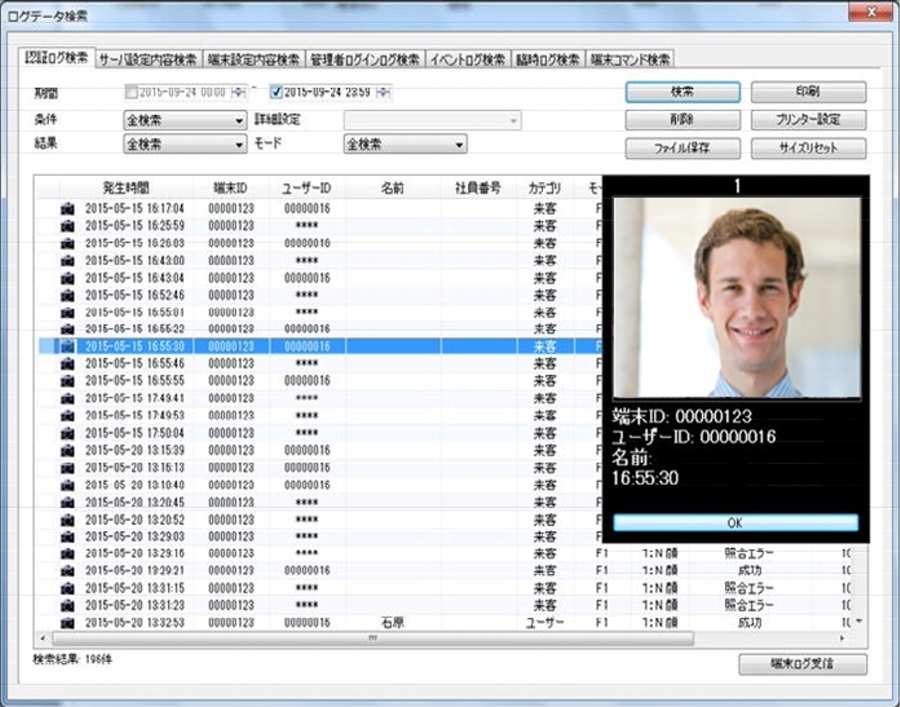
Task: Sort by 端末ID column header
Action: [x=231, y=188]
